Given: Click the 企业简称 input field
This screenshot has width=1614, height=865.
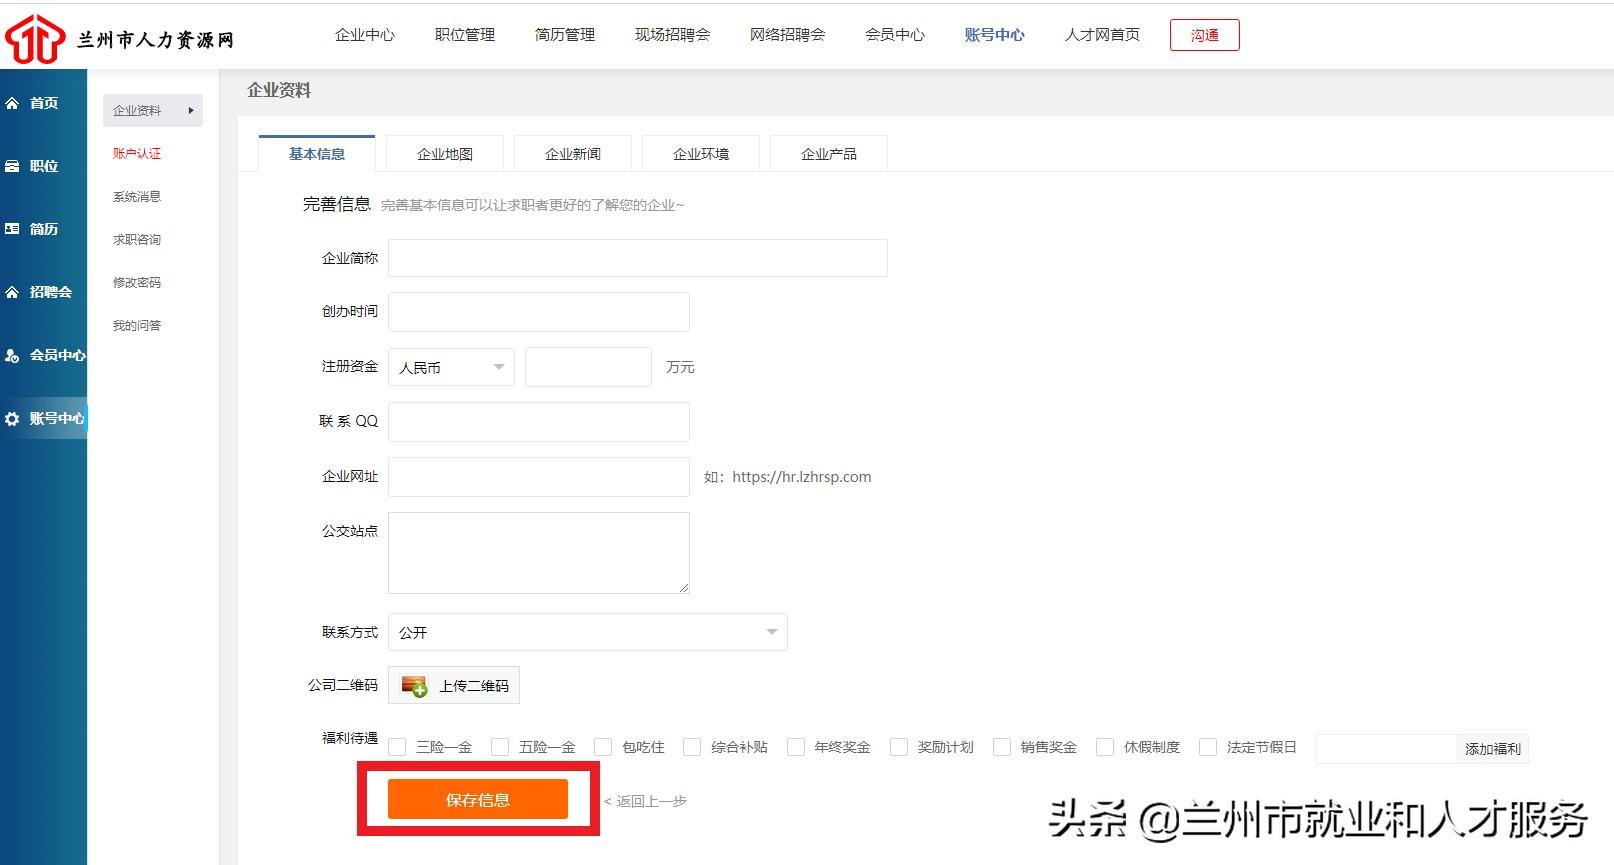Looking at the screenshot, I should point(638,258).
